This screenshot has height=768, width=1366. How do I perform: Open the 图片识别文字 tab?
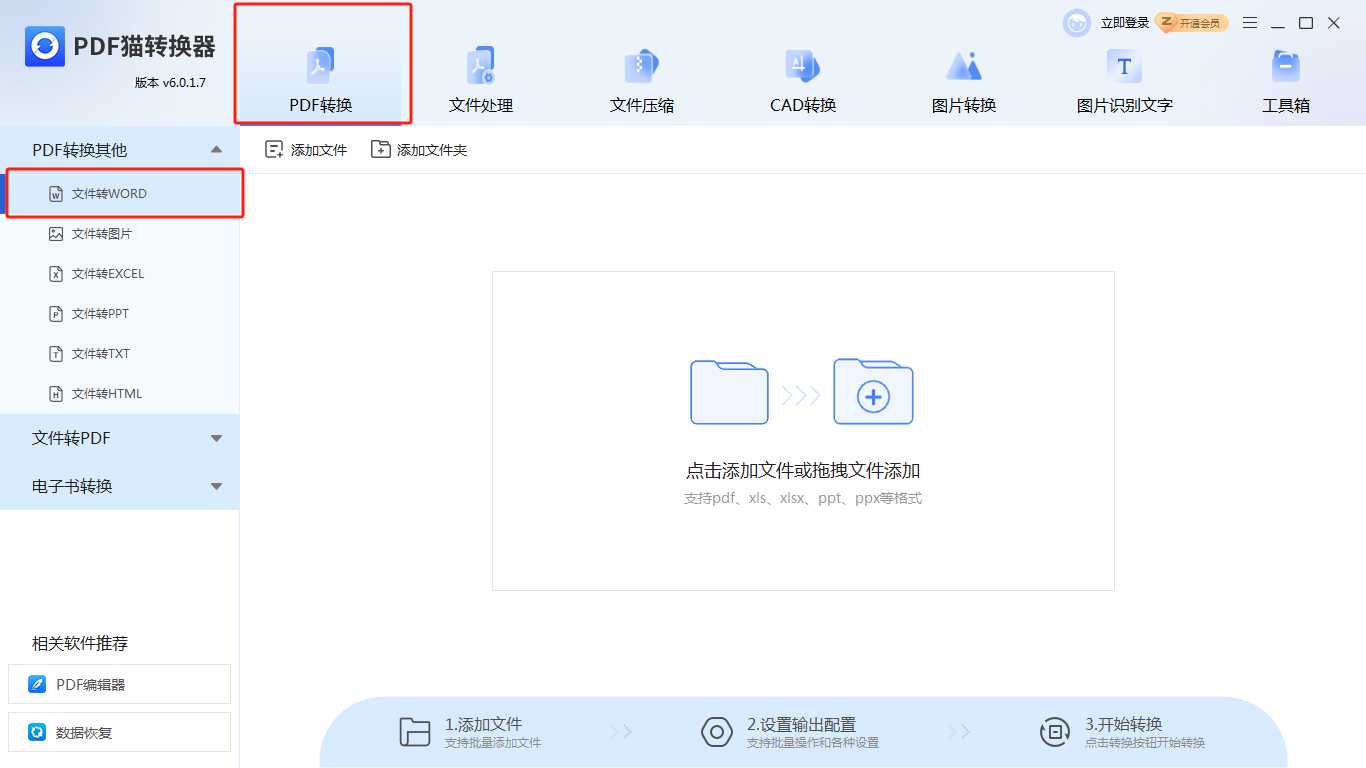(x=1125, y=80)
